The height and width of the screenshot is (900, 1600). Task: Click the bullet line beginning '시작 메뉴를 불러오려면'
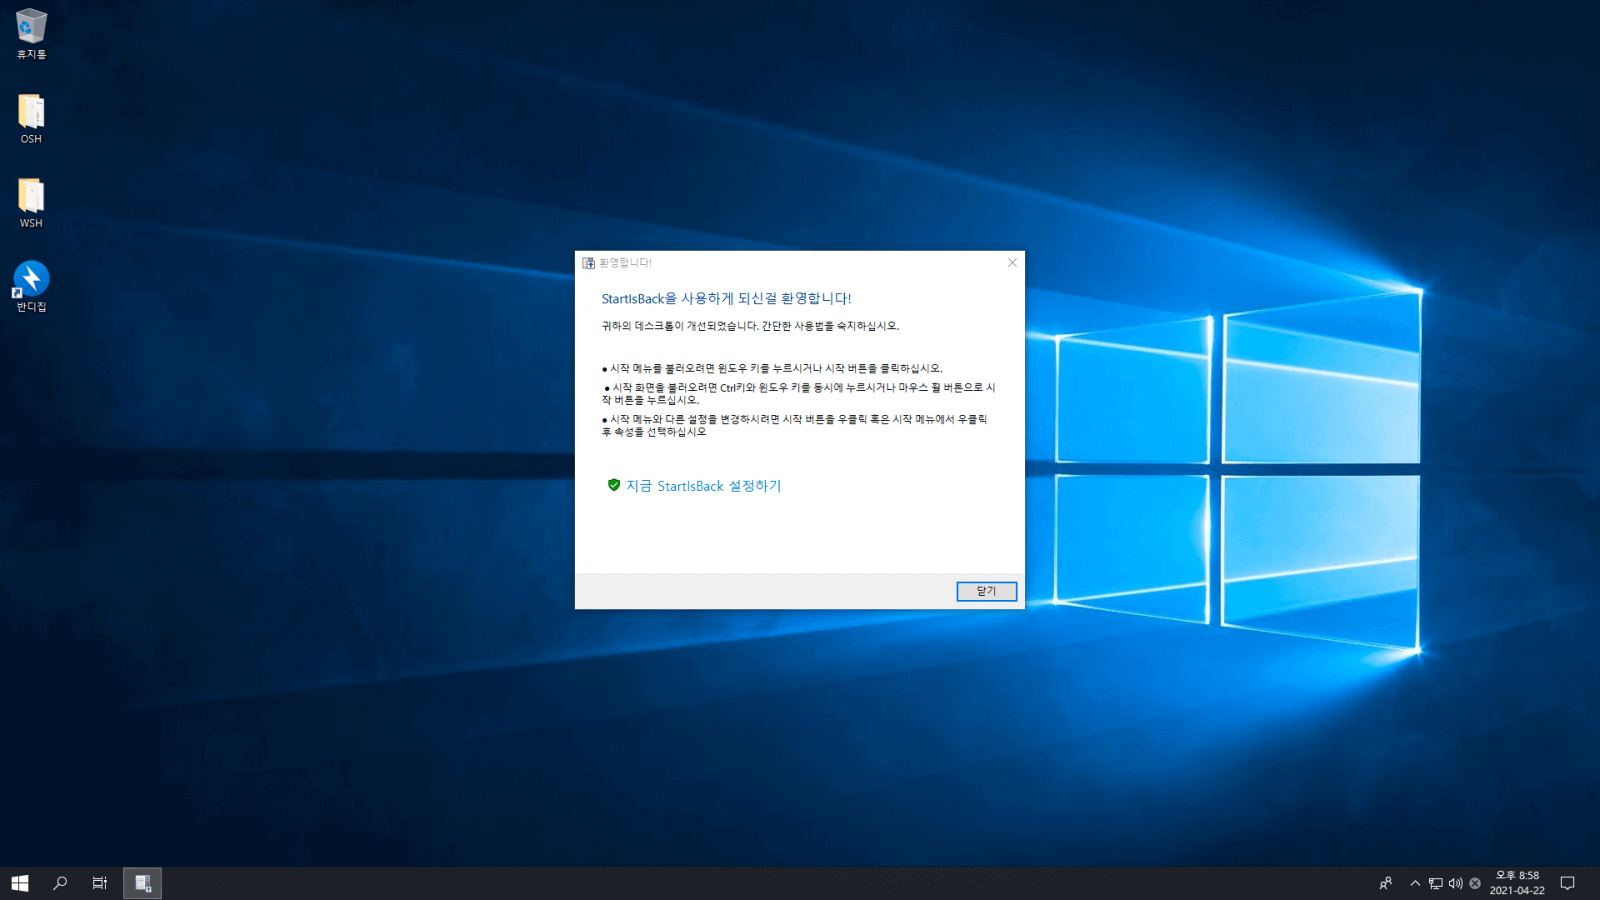pos(772,368)
